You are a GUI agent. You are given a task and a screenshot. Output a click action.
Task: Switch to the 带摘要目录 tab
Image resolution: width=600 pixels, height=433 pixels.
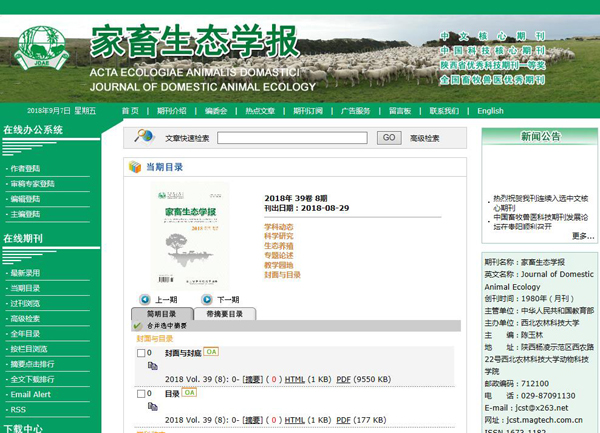tap(225, 313)
